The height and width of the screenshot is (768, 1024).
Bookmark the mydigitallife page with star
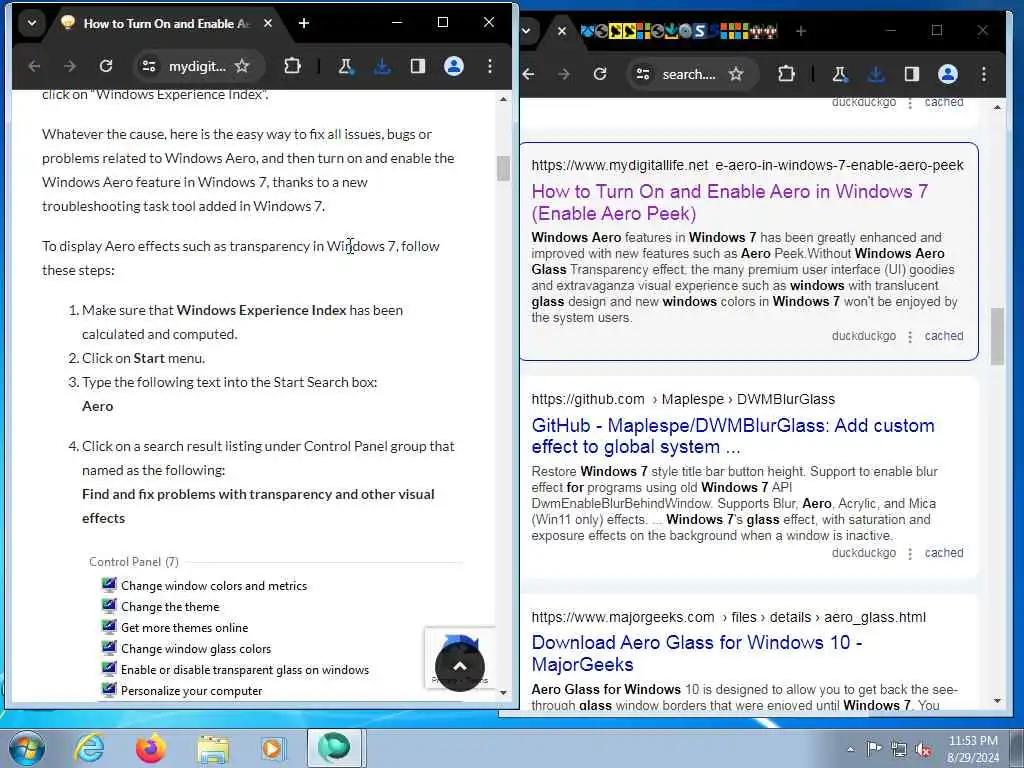pos(242,66)
